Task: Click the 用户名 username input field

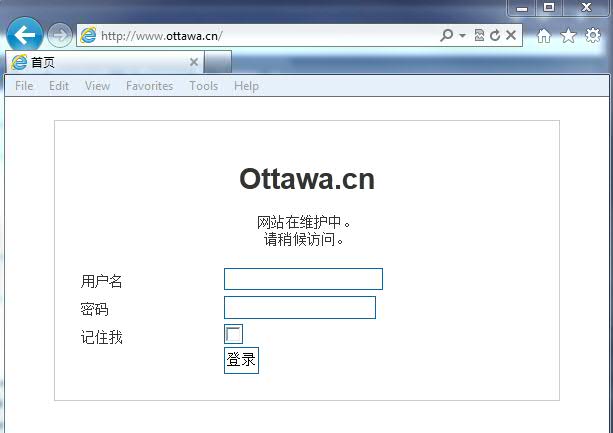Action: (x=303, y=279)
